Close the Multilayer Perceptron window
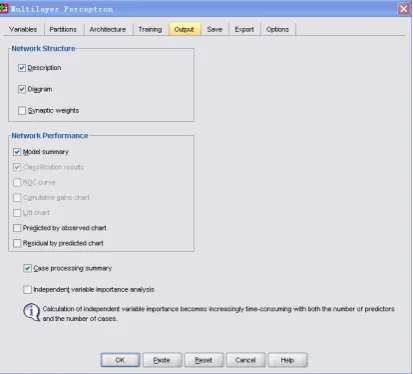 404,9
